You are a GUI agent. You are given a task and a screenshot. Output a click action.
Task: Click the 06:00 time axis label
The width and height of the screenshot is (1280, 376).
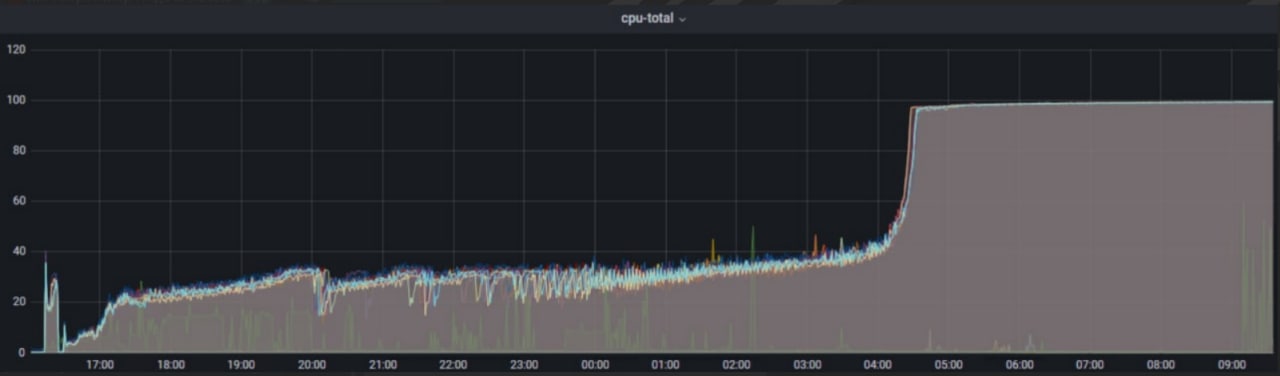[1019, 365]
